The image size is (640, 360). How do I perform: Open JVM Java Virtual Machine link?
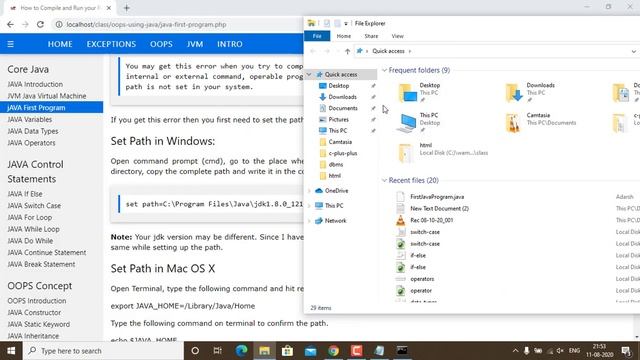47,96
